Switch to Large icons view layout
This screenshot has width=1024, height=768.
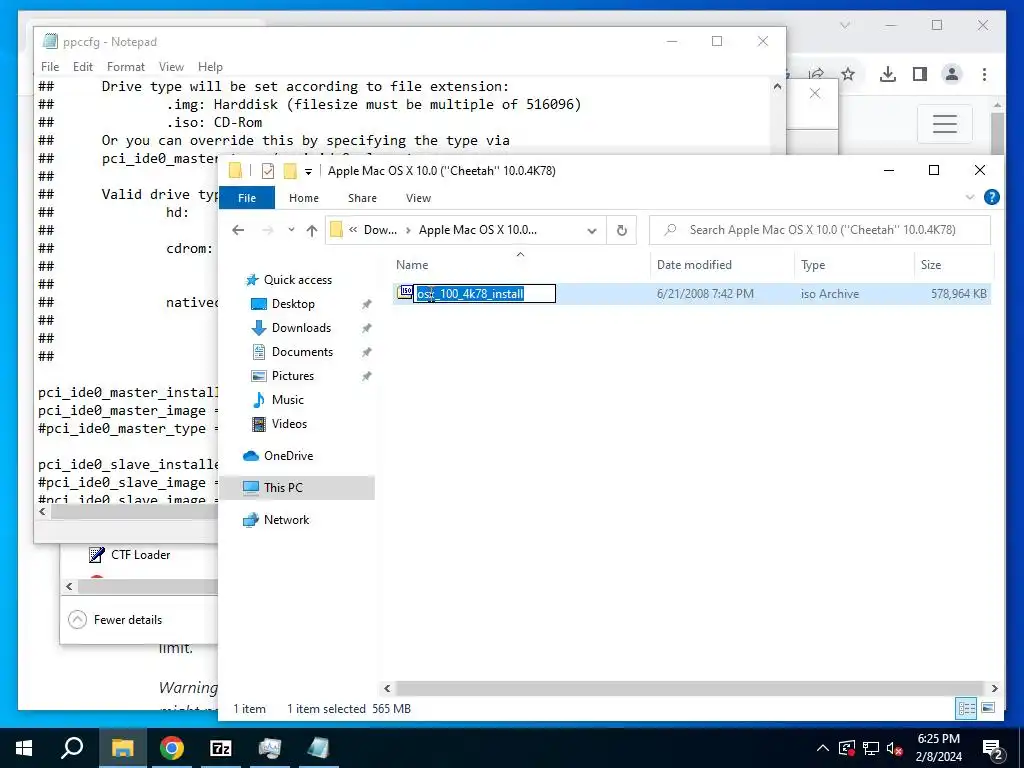tap(988, 709)
